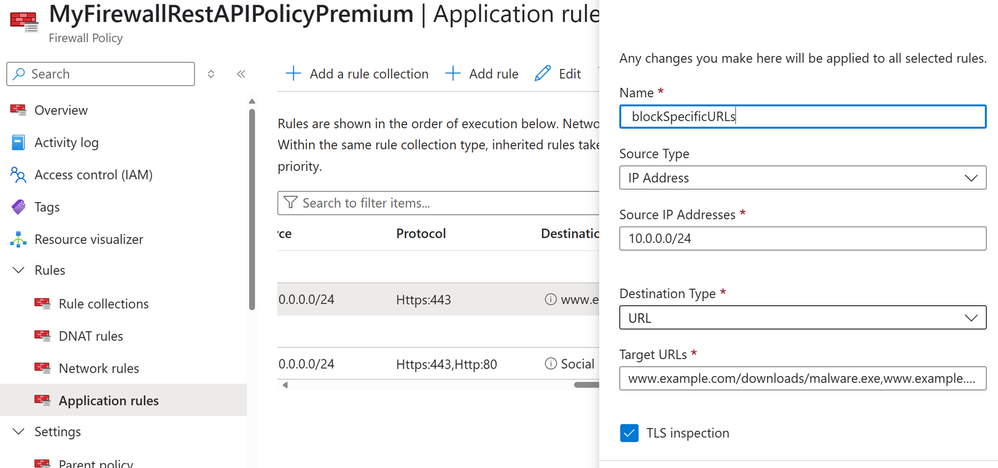Click the Activity log icon
The width and height of the screenshot is (998, 468).
tap(18, 142)
